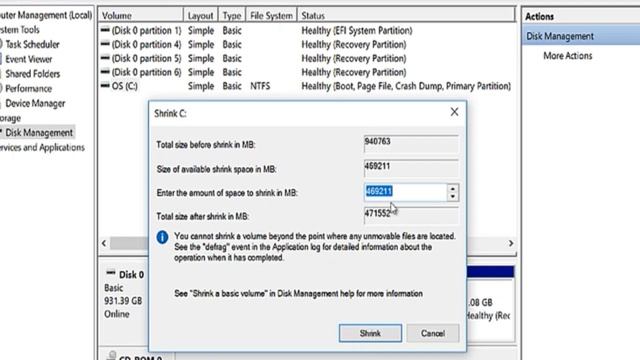Click the drive icon beside OS (C:)
The image size is (640, 360).
pos(105,86)
